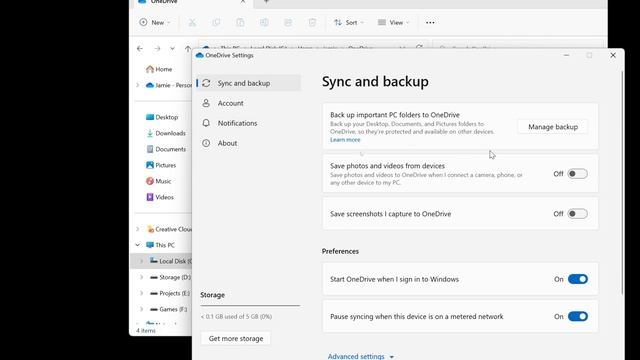The width and height of the screenshot is (640, 360).
Task: Click the Account person icon
Action: (206, 103)
